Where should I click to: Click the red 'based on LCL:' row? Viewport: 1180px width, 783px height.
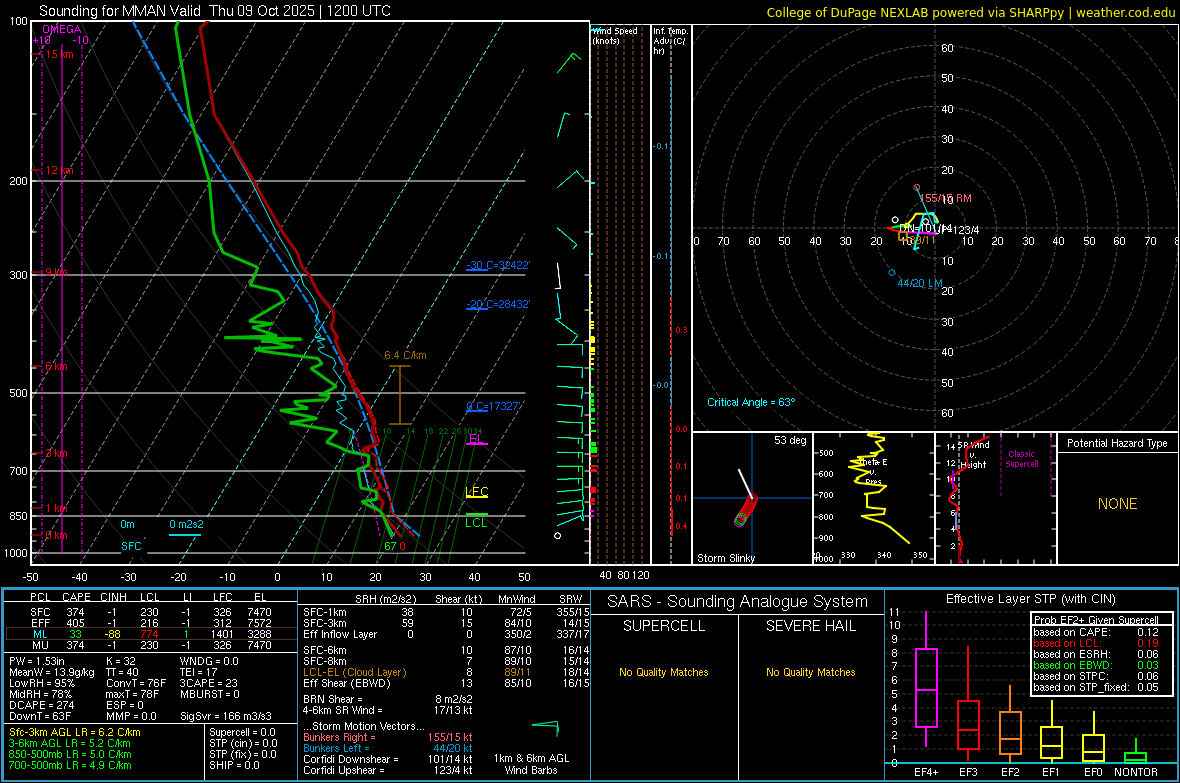point(1096,643)
